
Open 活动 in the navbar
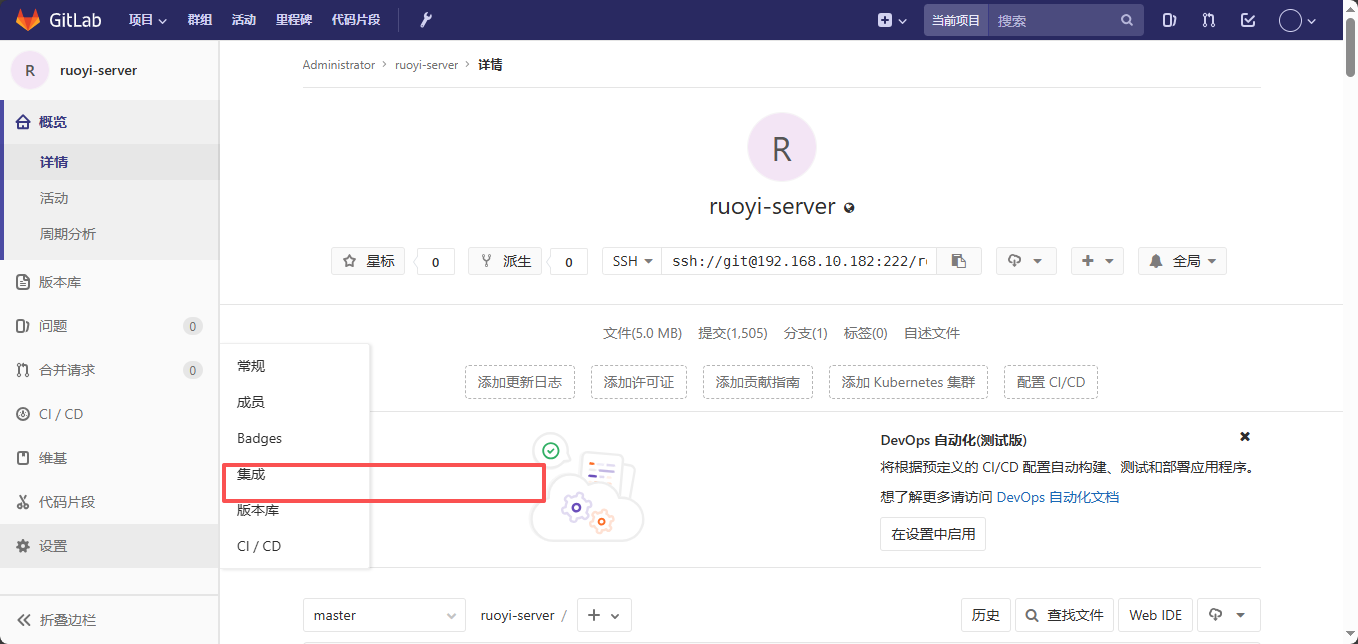click(x=244, y=20)
